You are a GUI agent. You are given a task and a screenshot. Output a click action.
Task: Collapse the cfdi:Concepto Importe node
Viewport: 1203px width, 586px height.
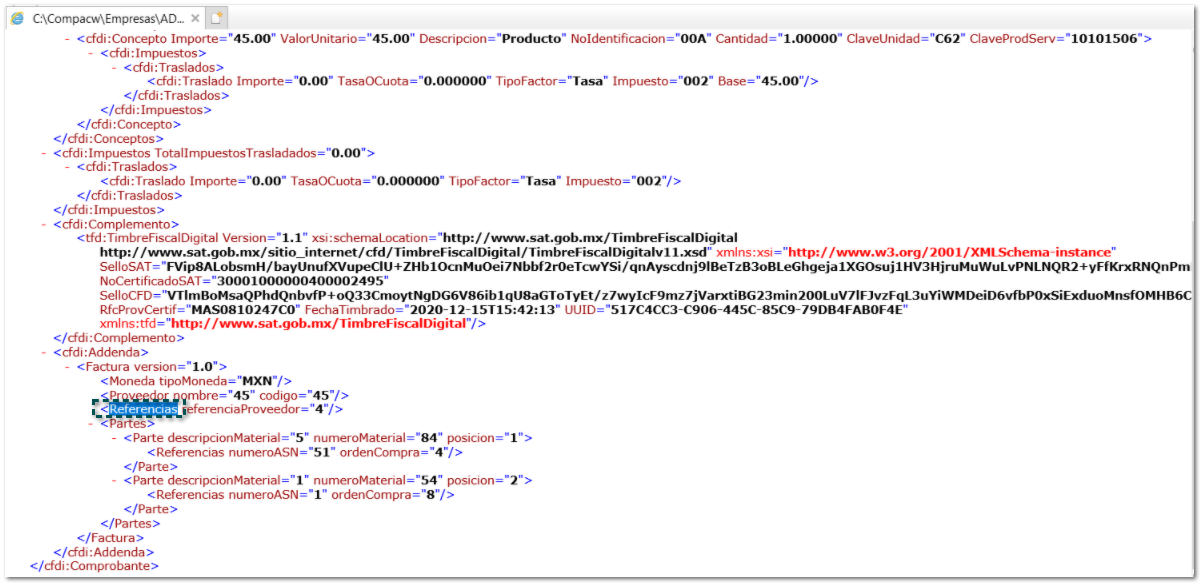68,39
